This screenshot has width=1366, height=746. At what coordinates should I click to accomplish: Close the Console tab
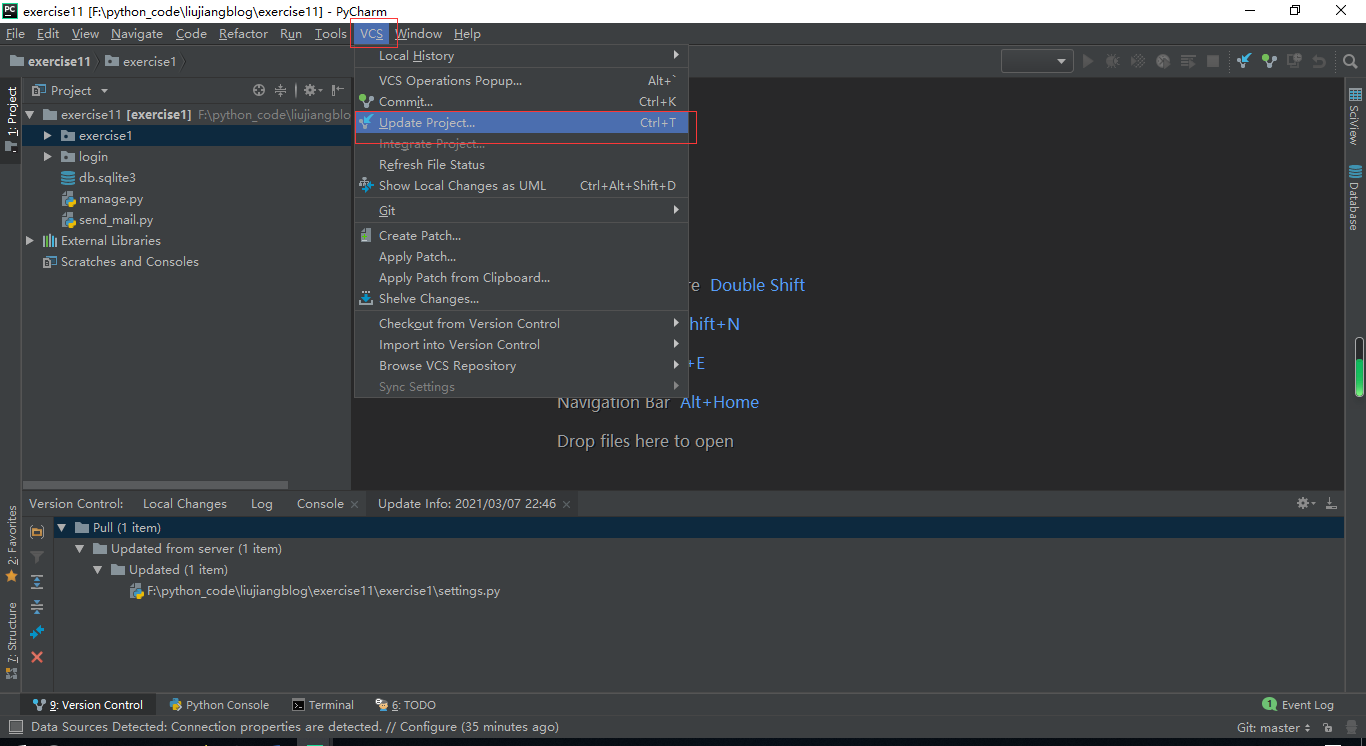pyautogui.click(x=353, y=504)
